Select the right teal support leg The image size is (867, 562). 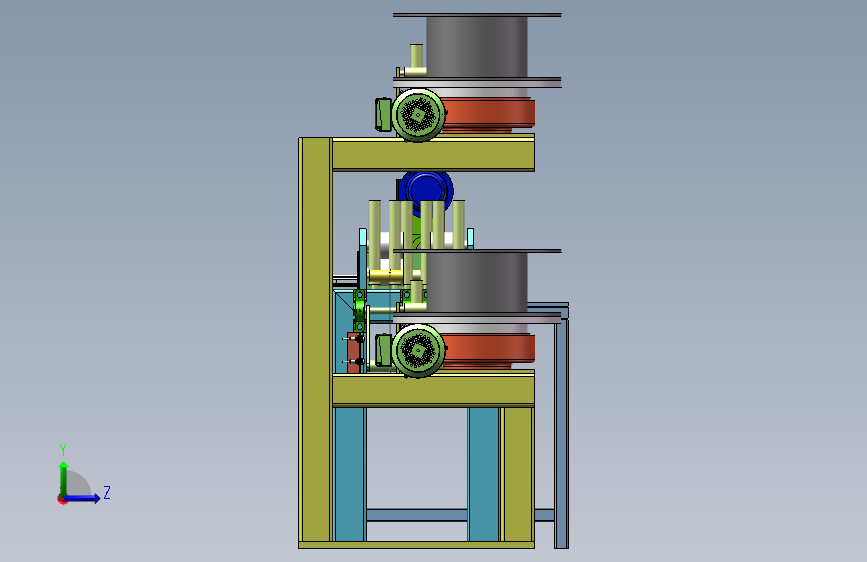click(x=483, y=474)
